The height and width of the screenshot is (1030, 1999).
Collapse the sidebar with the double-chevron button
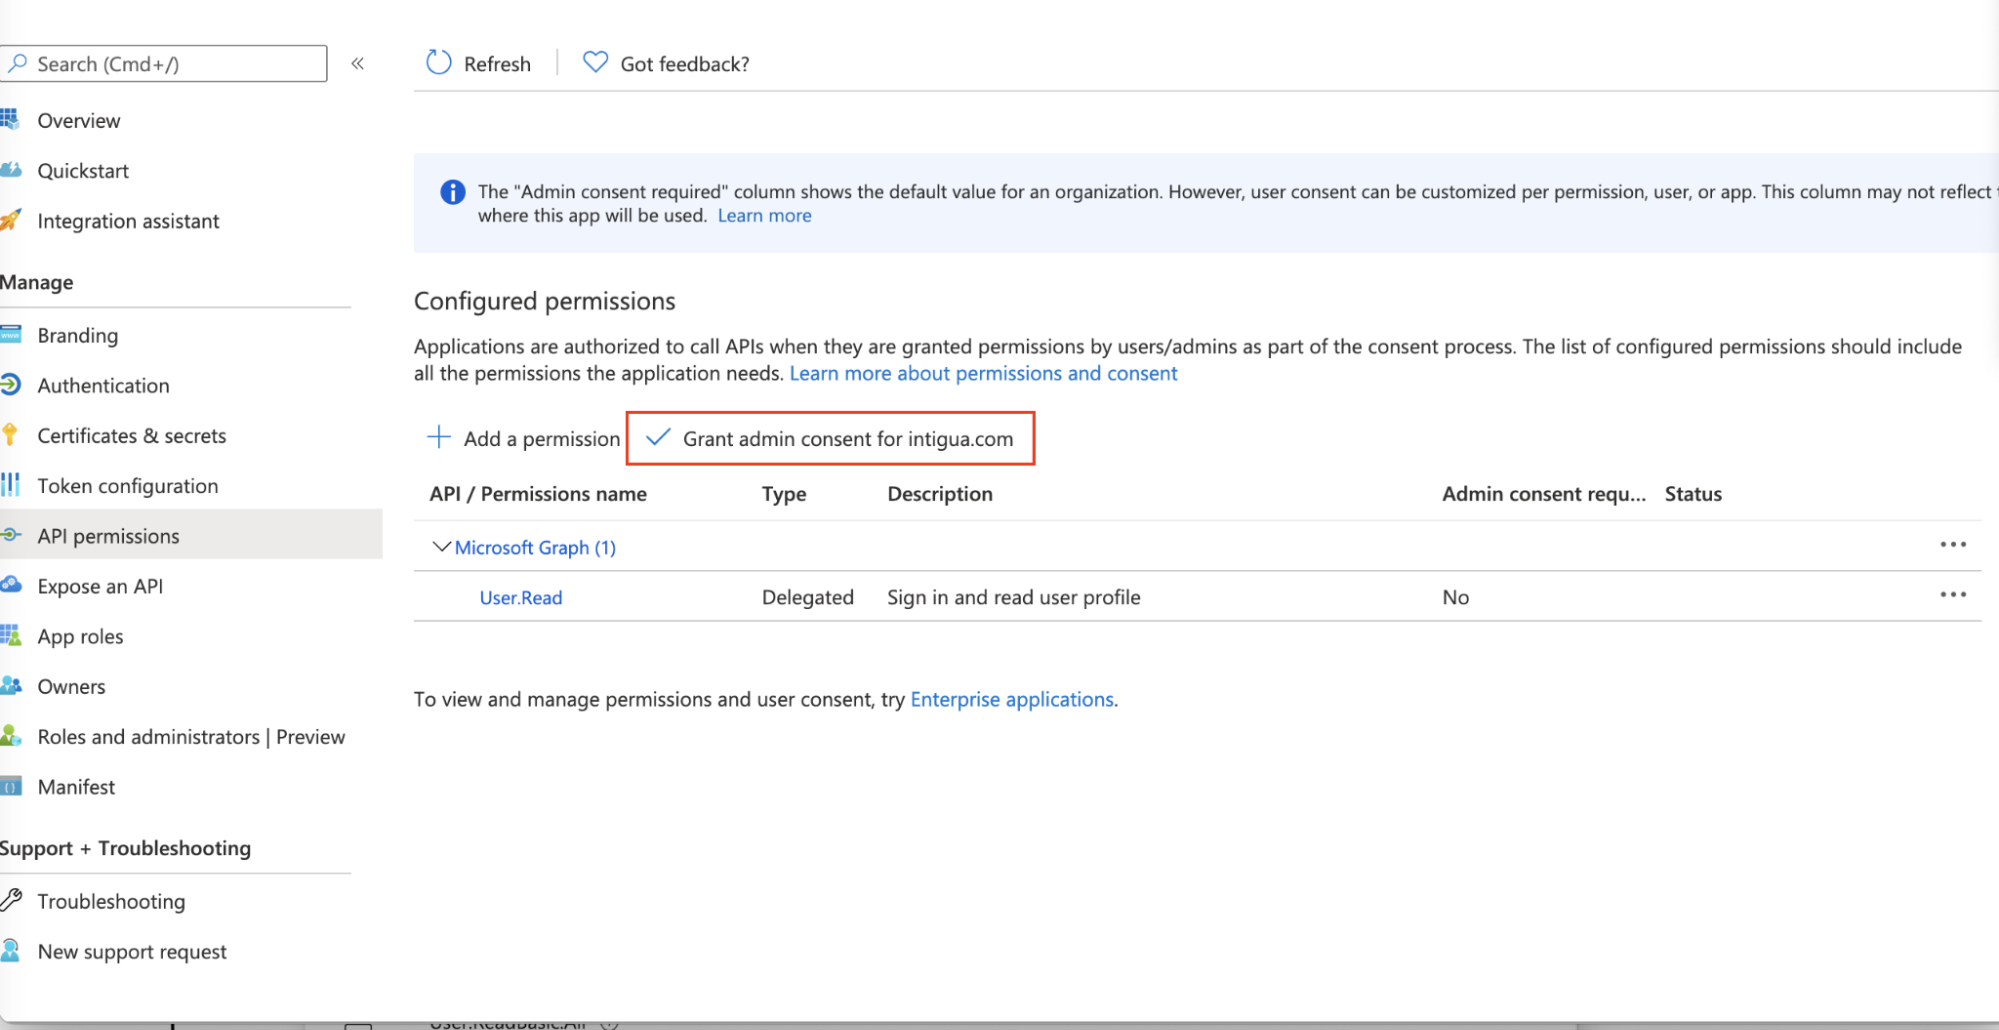[357, 62]
